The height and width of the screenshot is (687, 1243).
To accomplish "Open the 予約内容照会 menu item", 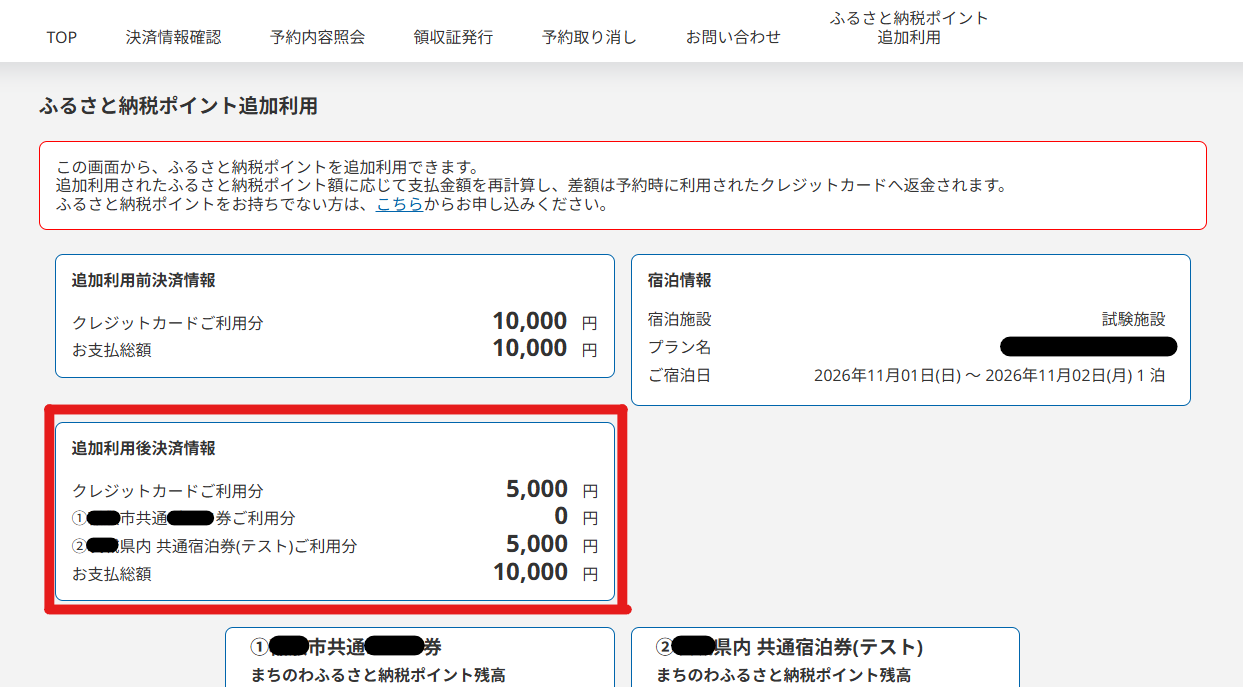I will point(317,37).
